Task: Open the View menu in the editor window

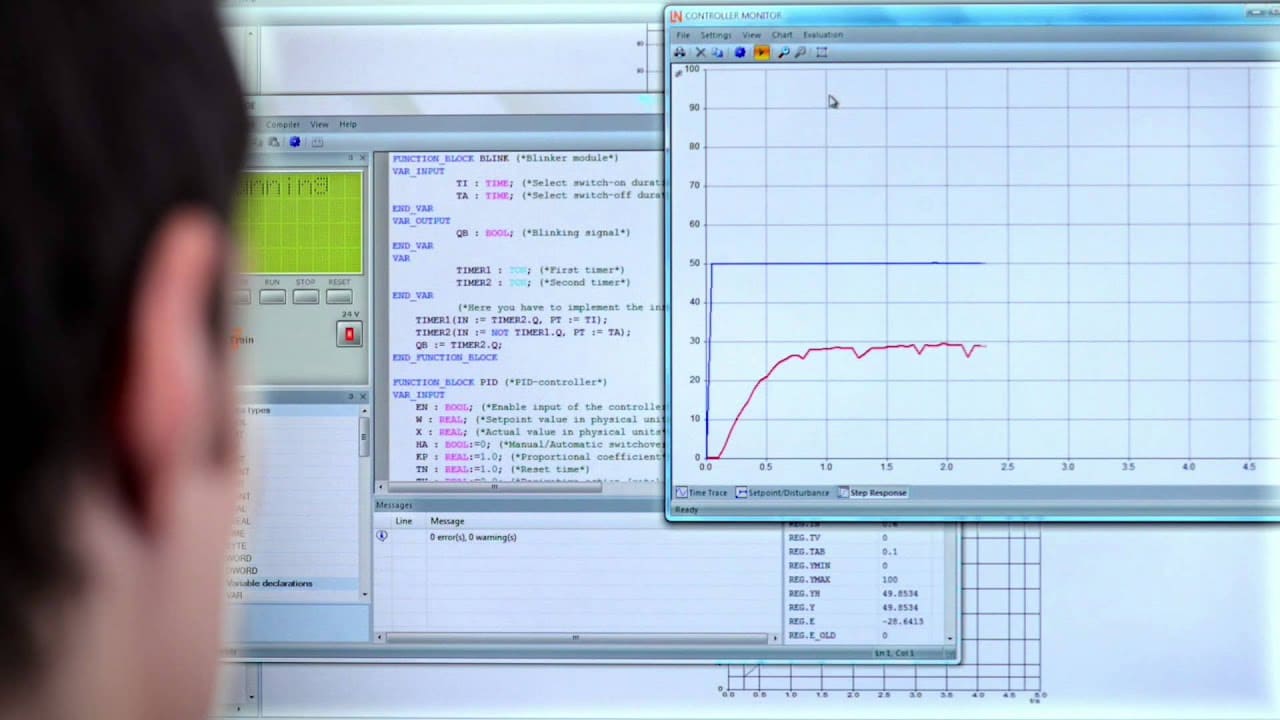Action: 319,124
